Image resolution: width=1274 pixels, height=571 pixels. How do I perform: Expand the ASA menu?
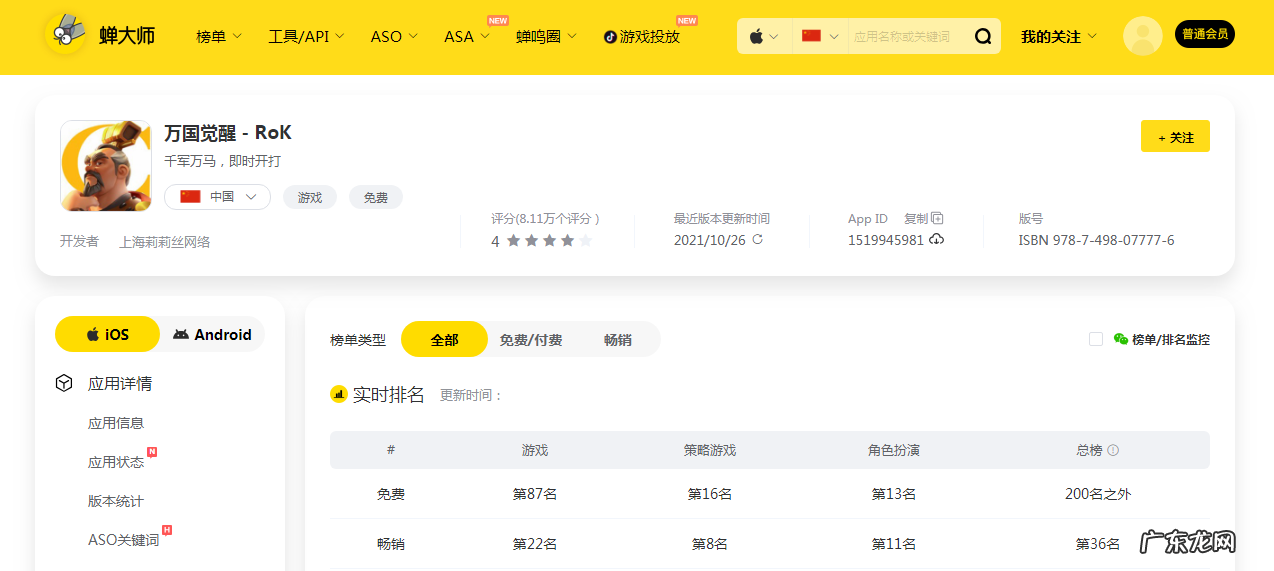[x=467, y=36]
